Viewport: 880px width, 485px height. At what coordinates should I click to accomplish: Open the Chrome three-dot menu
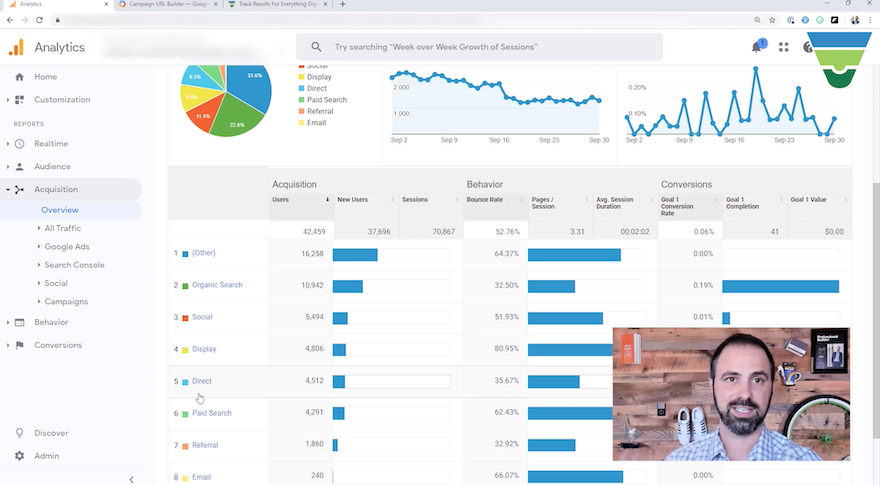tap(870, 20)
